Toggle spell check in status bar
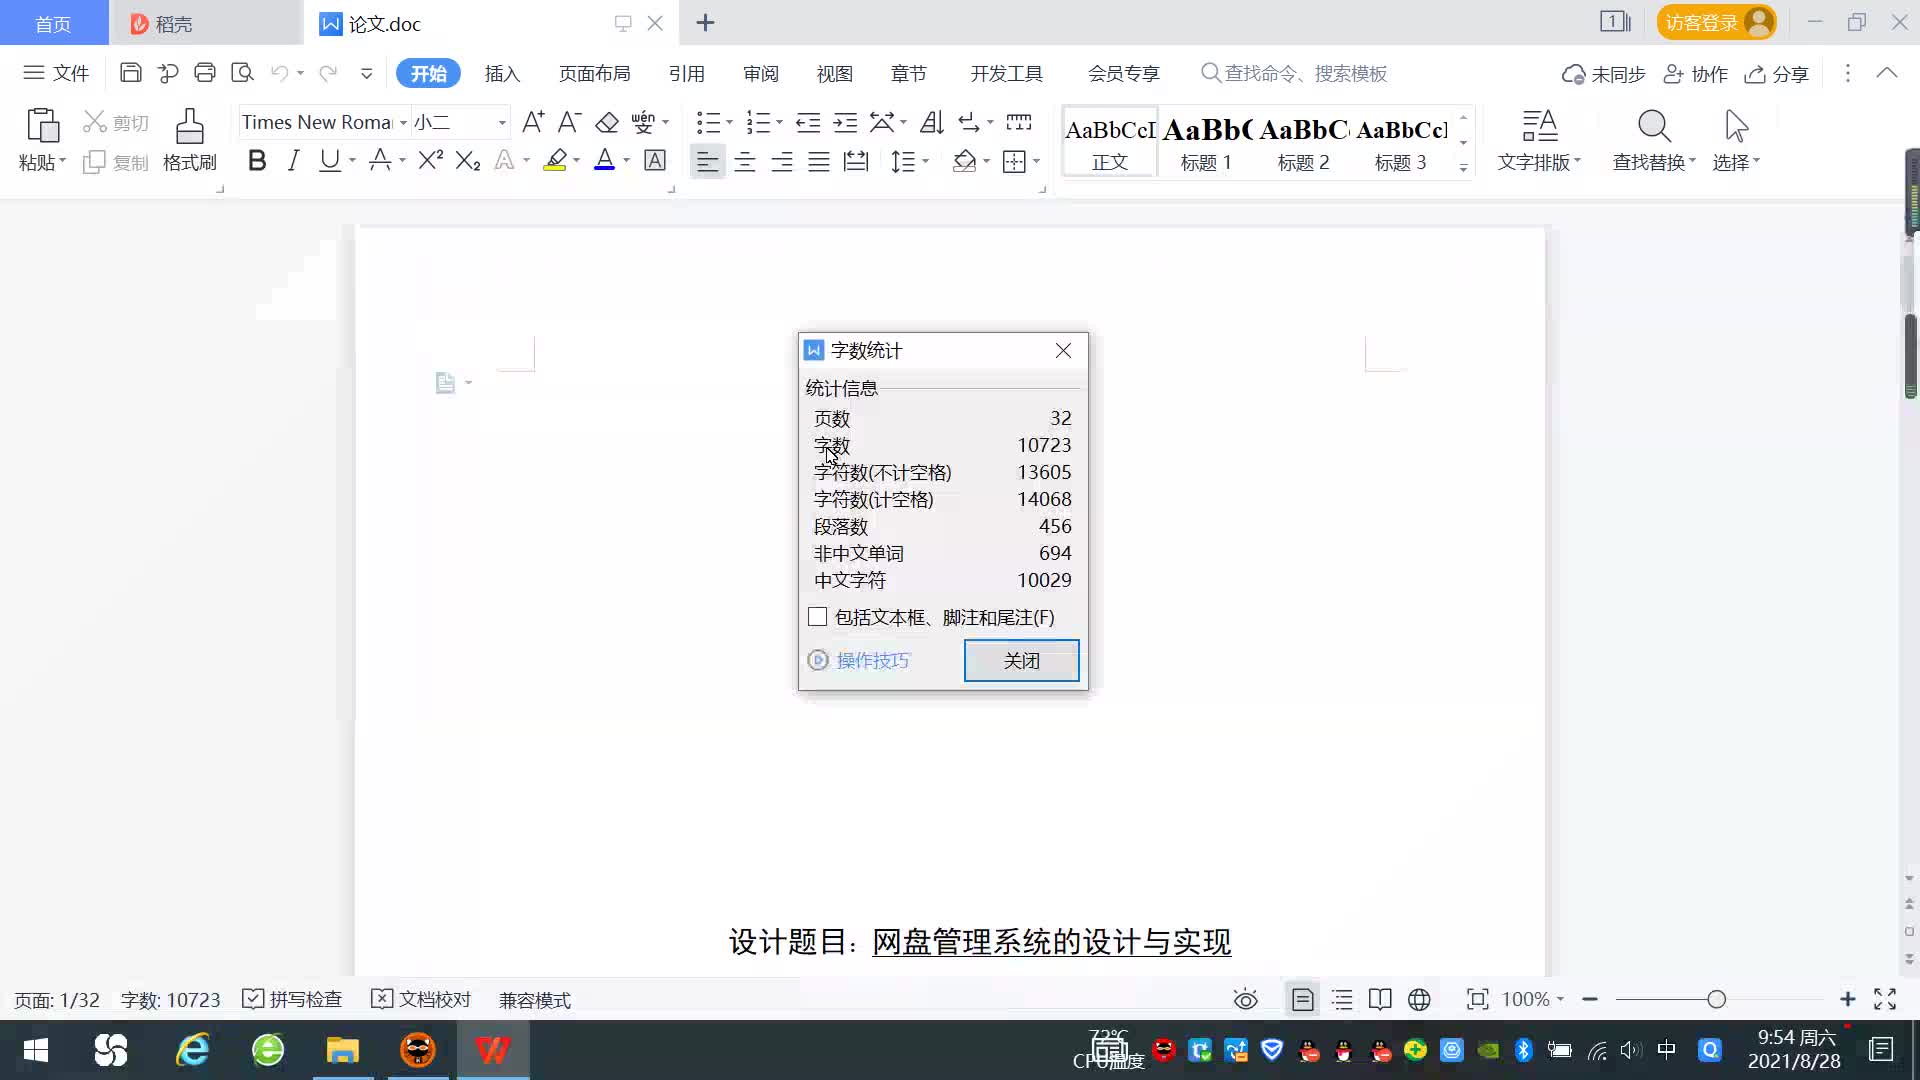The image size is (1920, 1080). click(293, 999)
